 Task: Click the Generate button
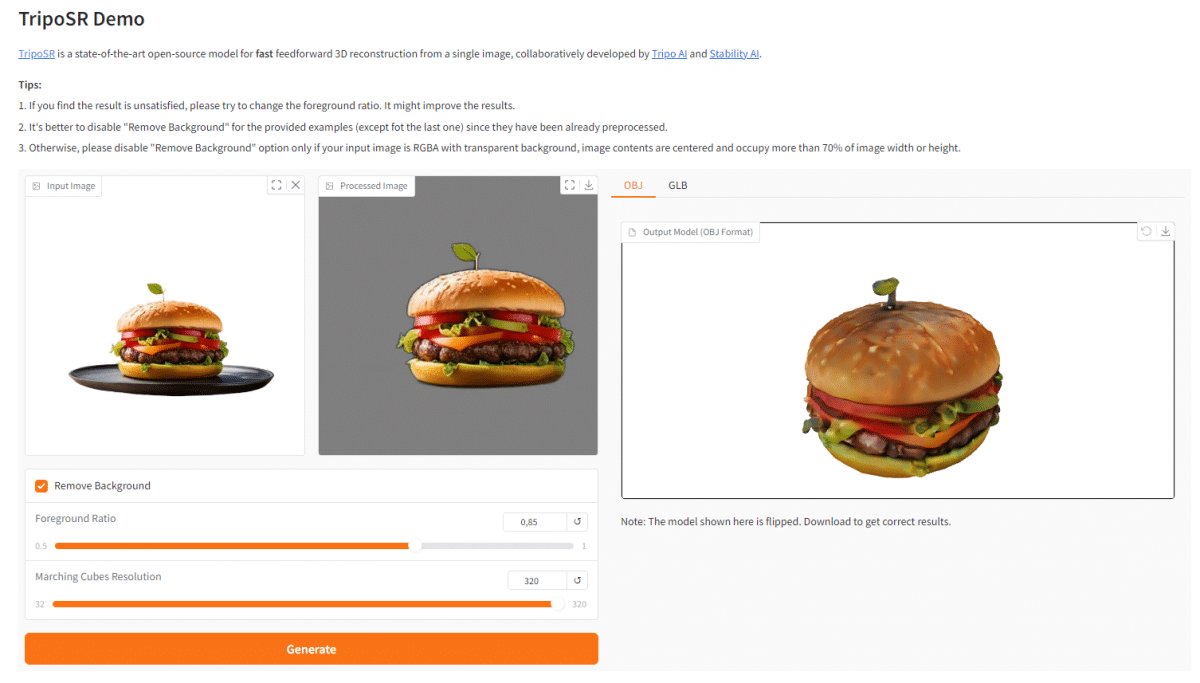[x=311, y=649]
